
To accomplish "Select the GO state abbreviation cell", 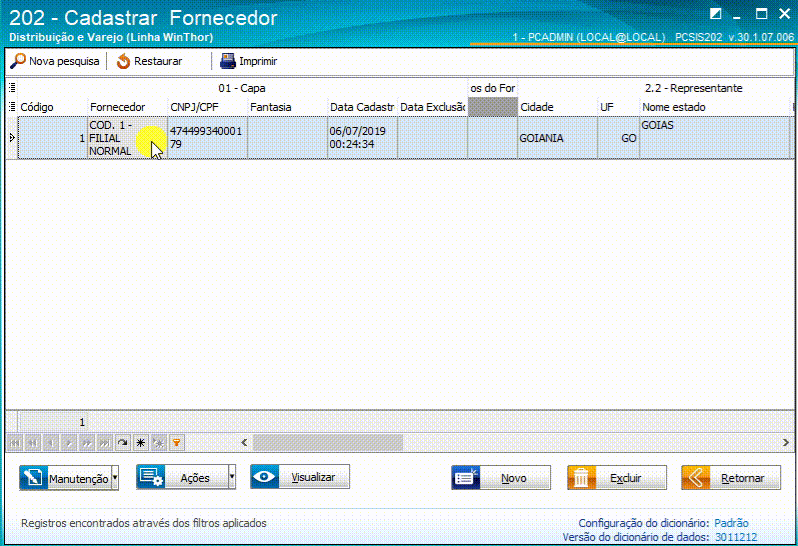I will coord(618,138).
